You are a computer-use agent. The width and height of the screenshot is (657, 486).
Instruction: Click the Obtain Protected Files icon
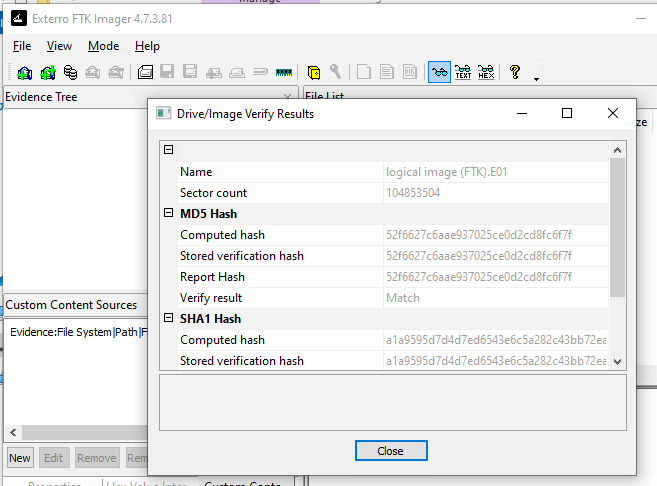click(x=314, y=72)
